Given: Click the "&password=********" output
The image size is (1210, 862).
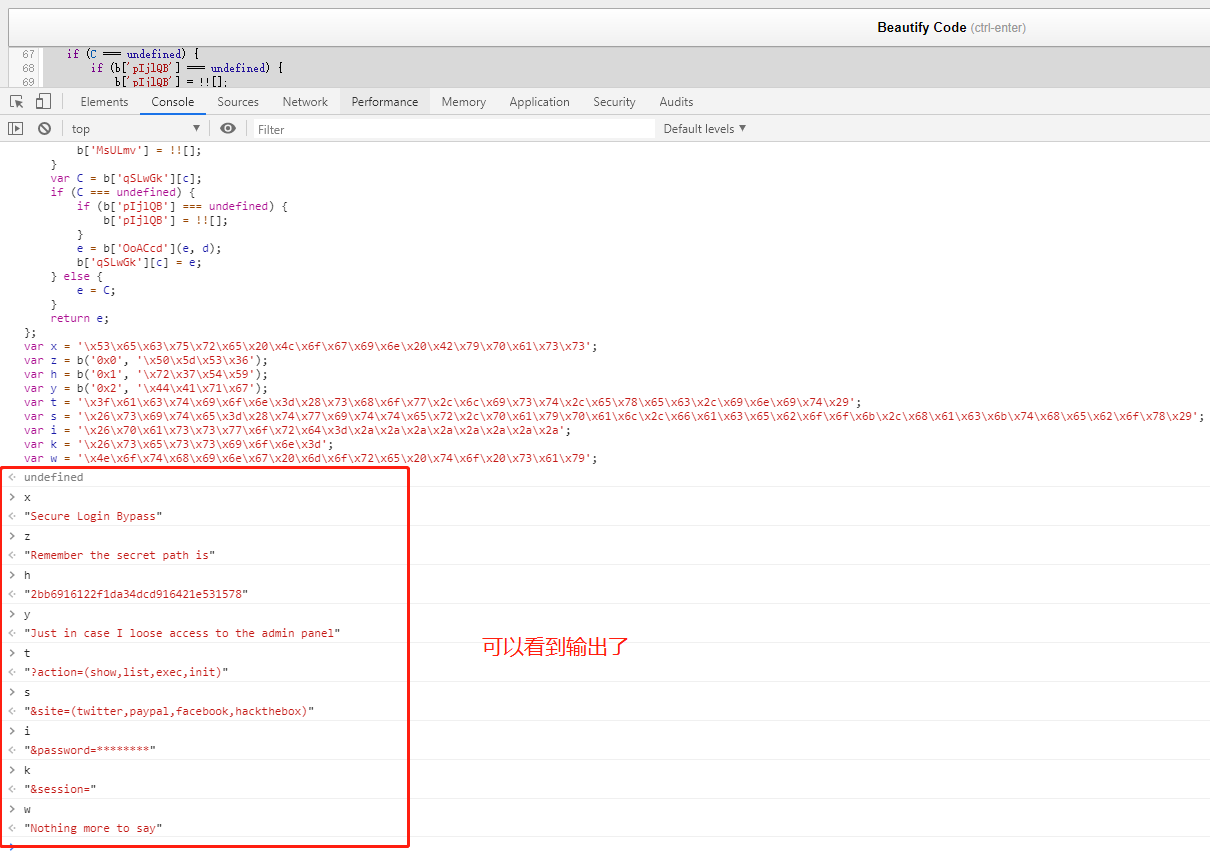Looking at the screenshot, I should click(x=90, y=750).
